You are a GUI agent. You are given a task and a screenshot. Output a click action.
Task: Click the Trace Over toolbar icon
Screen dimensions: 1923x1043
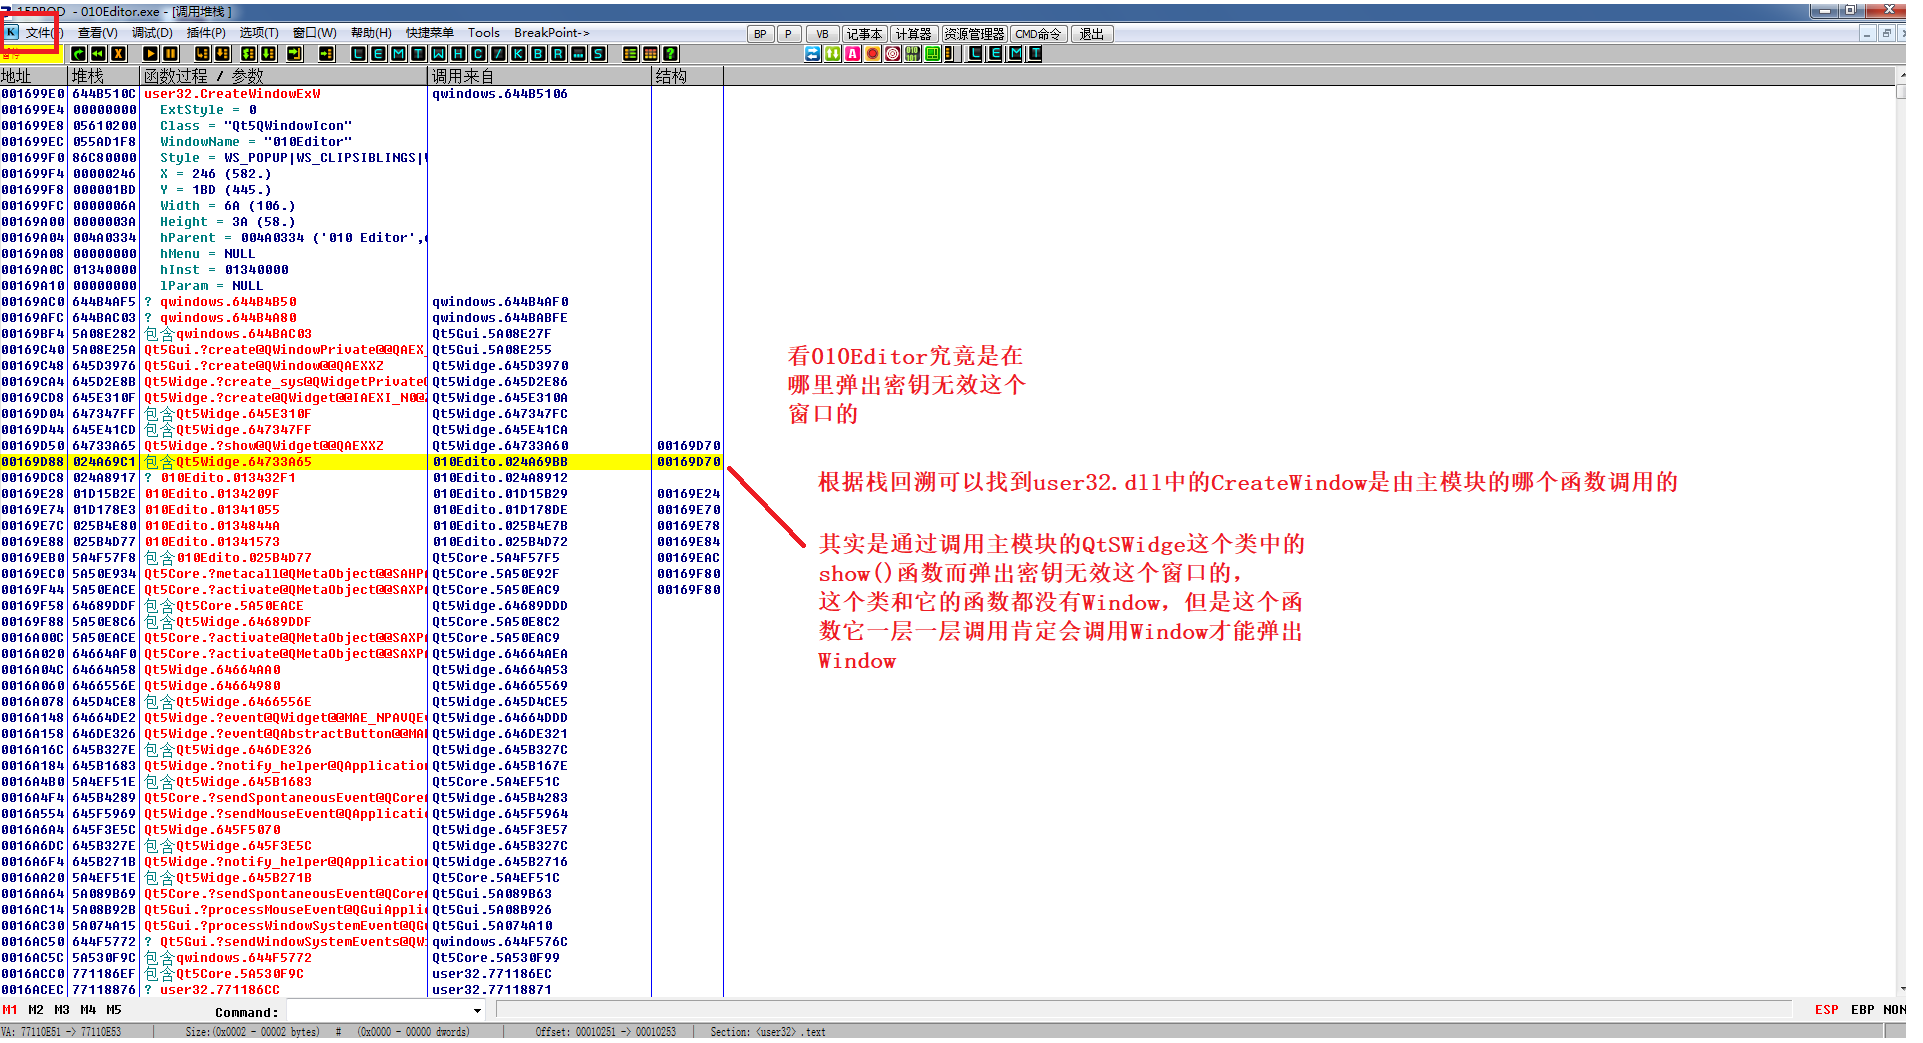click(268, 54)
